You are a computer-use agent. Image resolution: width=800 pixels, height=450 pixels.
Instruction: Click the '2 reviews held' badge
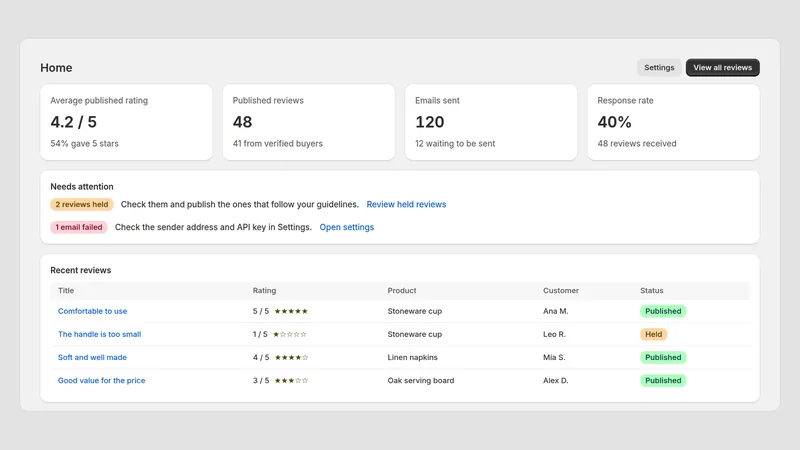pyautogui.click(x=82, y=204)
